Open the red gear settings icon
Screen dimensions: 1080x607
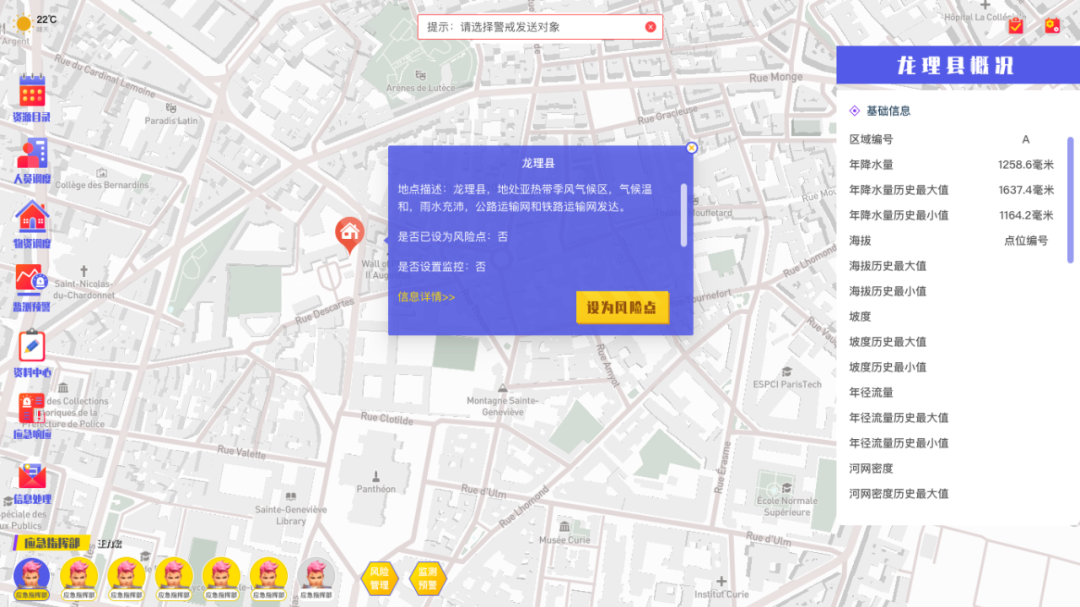point(1052,26)
